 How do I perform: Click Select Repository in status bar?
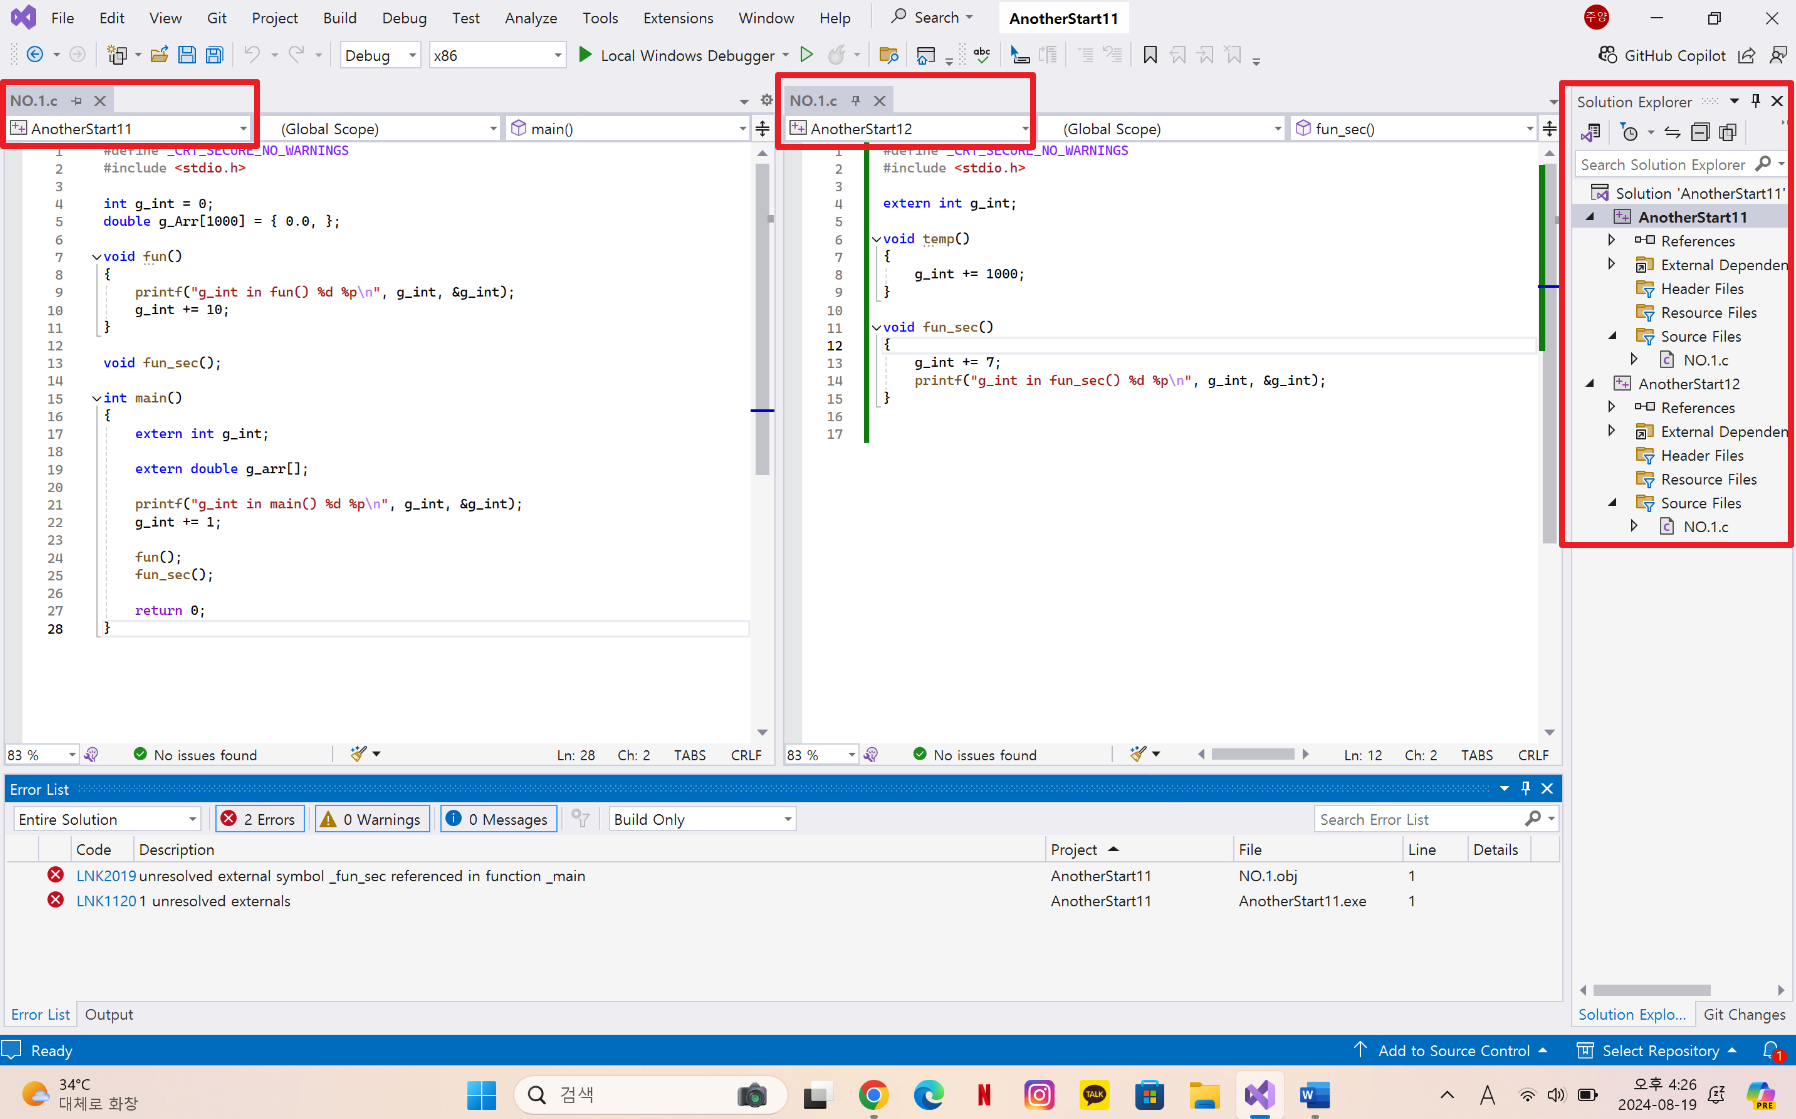(1657, 1050)
